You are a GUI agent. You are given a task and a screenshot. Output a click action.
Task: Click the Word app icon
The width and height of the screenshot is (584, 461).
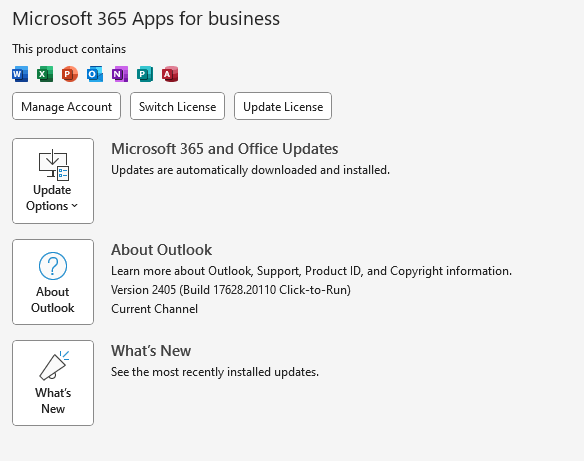tap(20, 74)
